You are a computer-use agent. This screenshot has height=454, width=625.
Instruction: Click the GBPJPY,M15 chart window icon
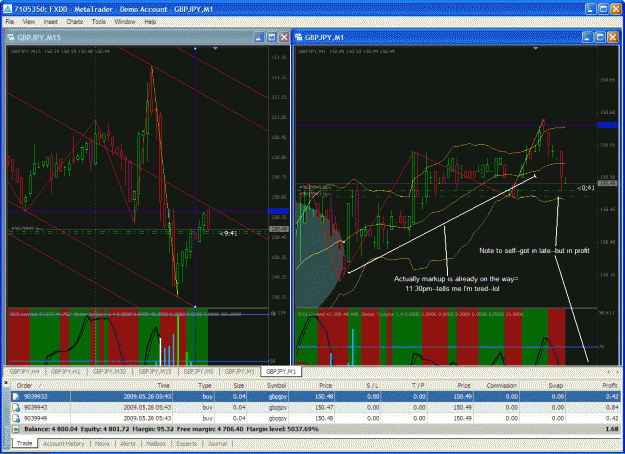pyautogui.click(x=11, y=37)
